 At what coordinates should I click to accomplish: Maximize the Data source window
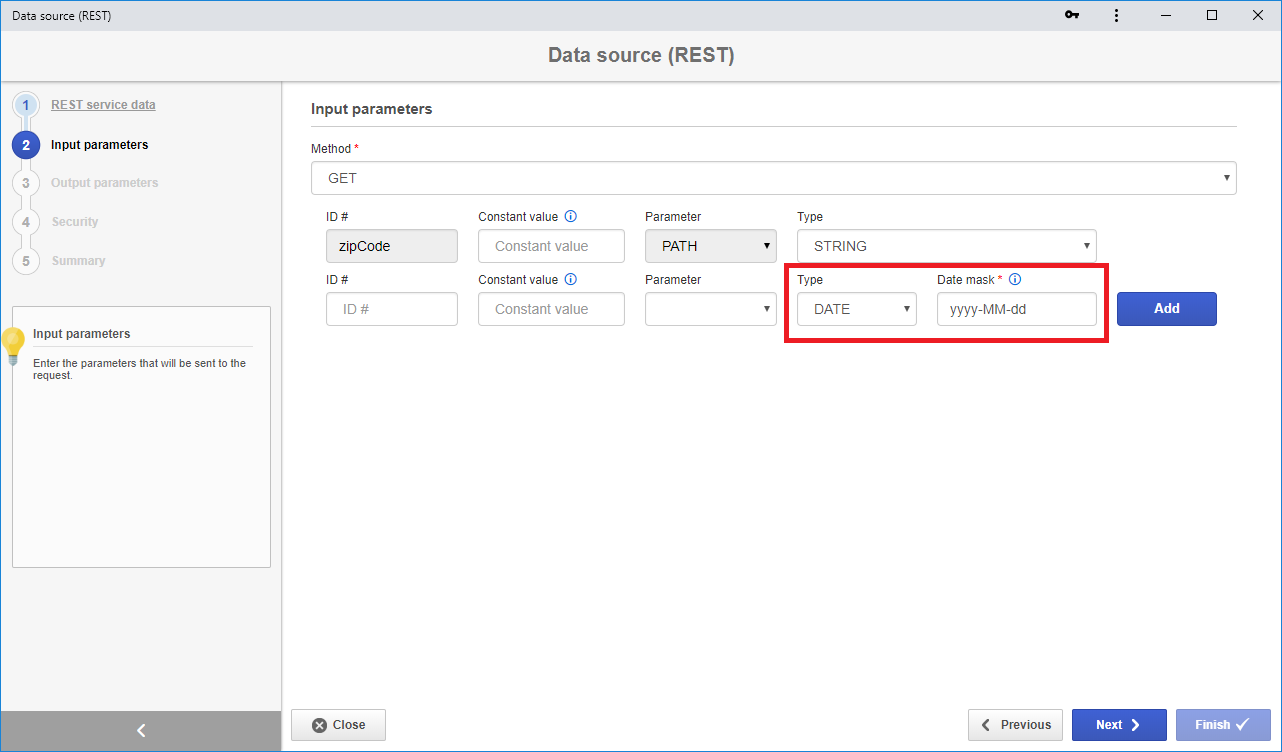1212,15
